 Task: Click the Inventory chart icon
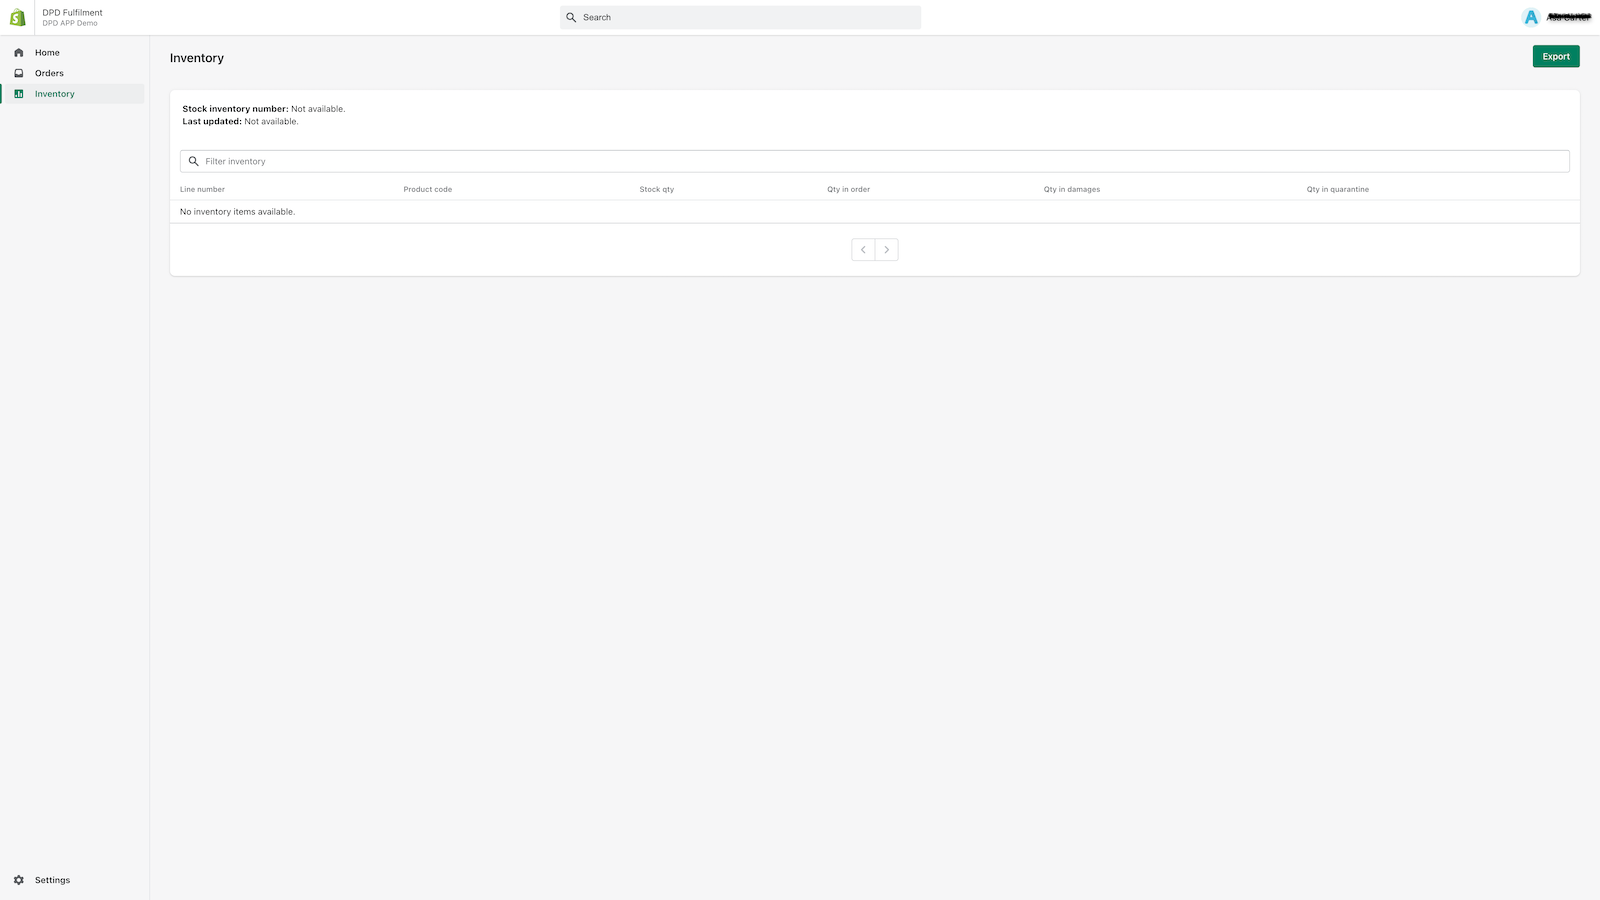click(18, 94)
